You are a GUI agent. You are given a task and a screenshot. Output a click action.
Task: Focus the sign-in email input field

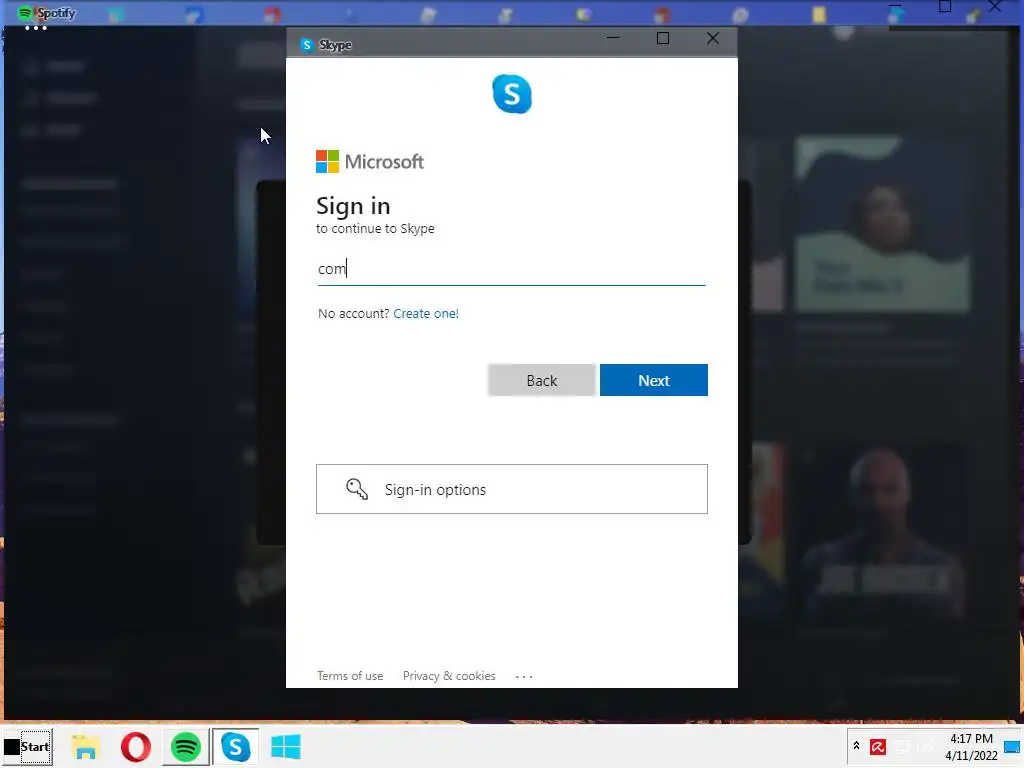(511, 268)
